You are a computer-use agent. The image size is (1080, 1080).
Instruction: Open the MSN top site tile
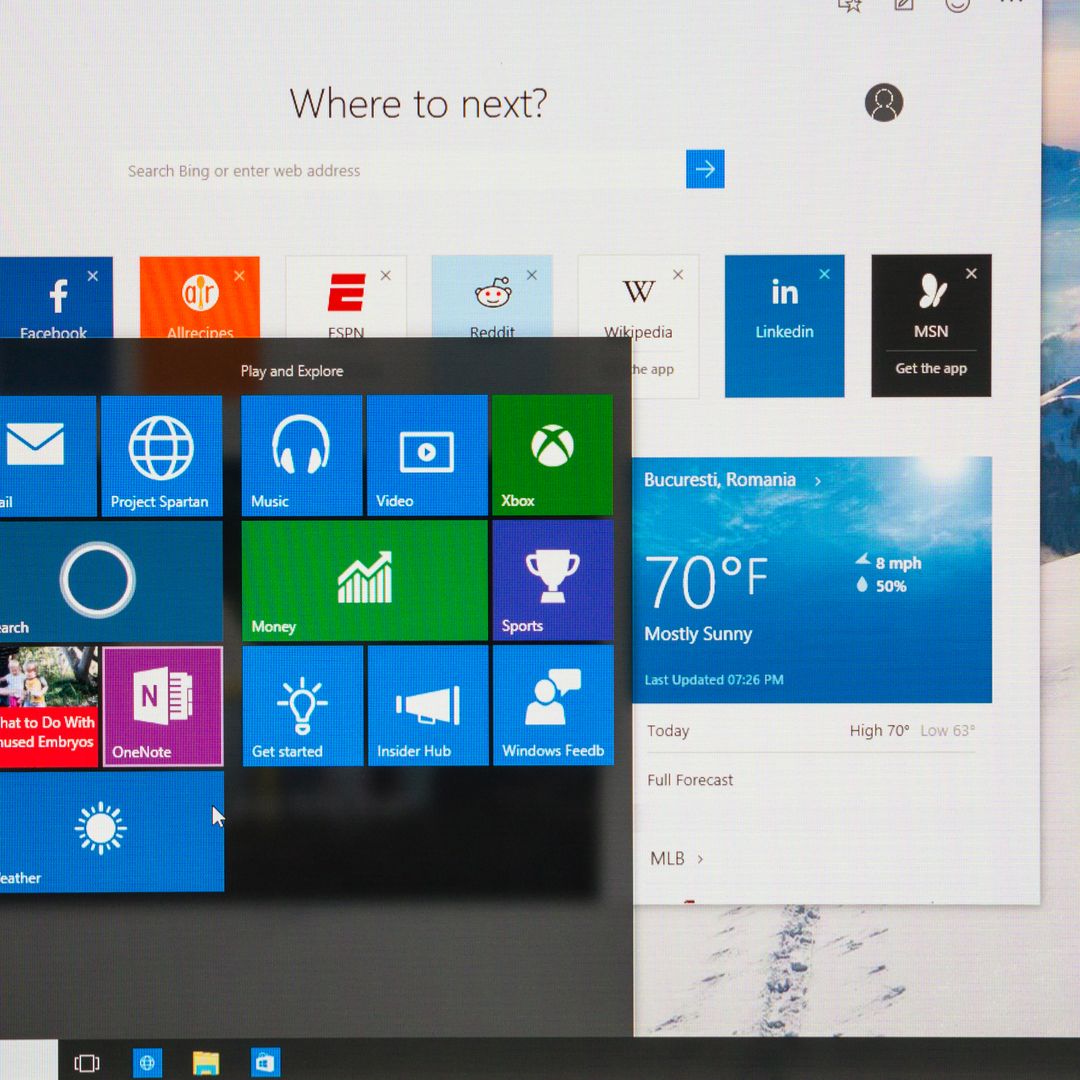pos(931,325)
